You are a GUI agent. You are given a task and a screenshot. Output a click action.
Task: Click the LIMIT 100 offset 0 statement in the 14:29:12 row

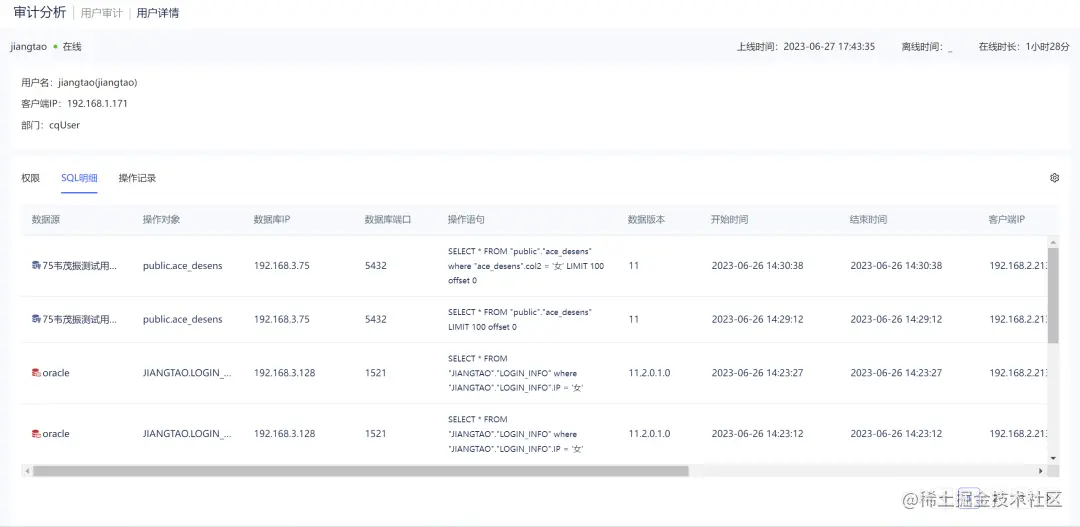pyautogui.click(x=520, y=320)
